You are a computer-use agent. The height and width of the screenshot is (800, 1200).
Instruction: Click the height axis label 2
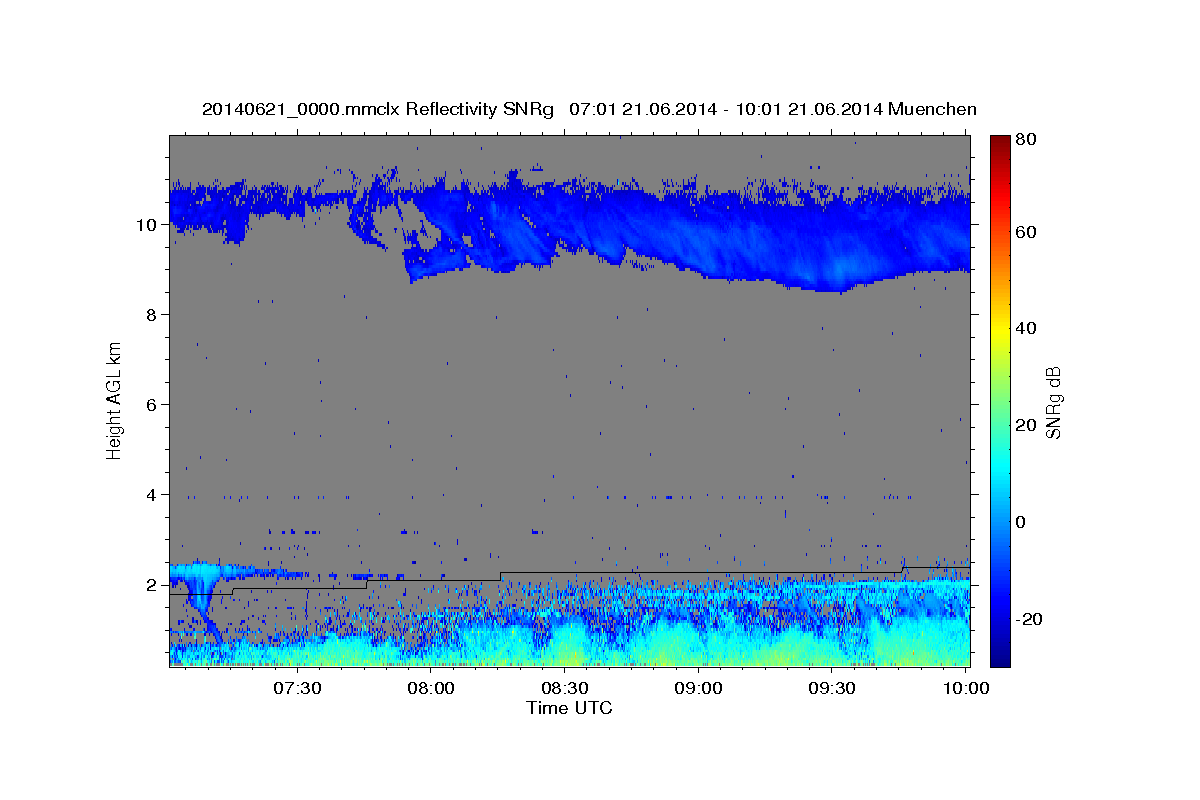(153, 585)
